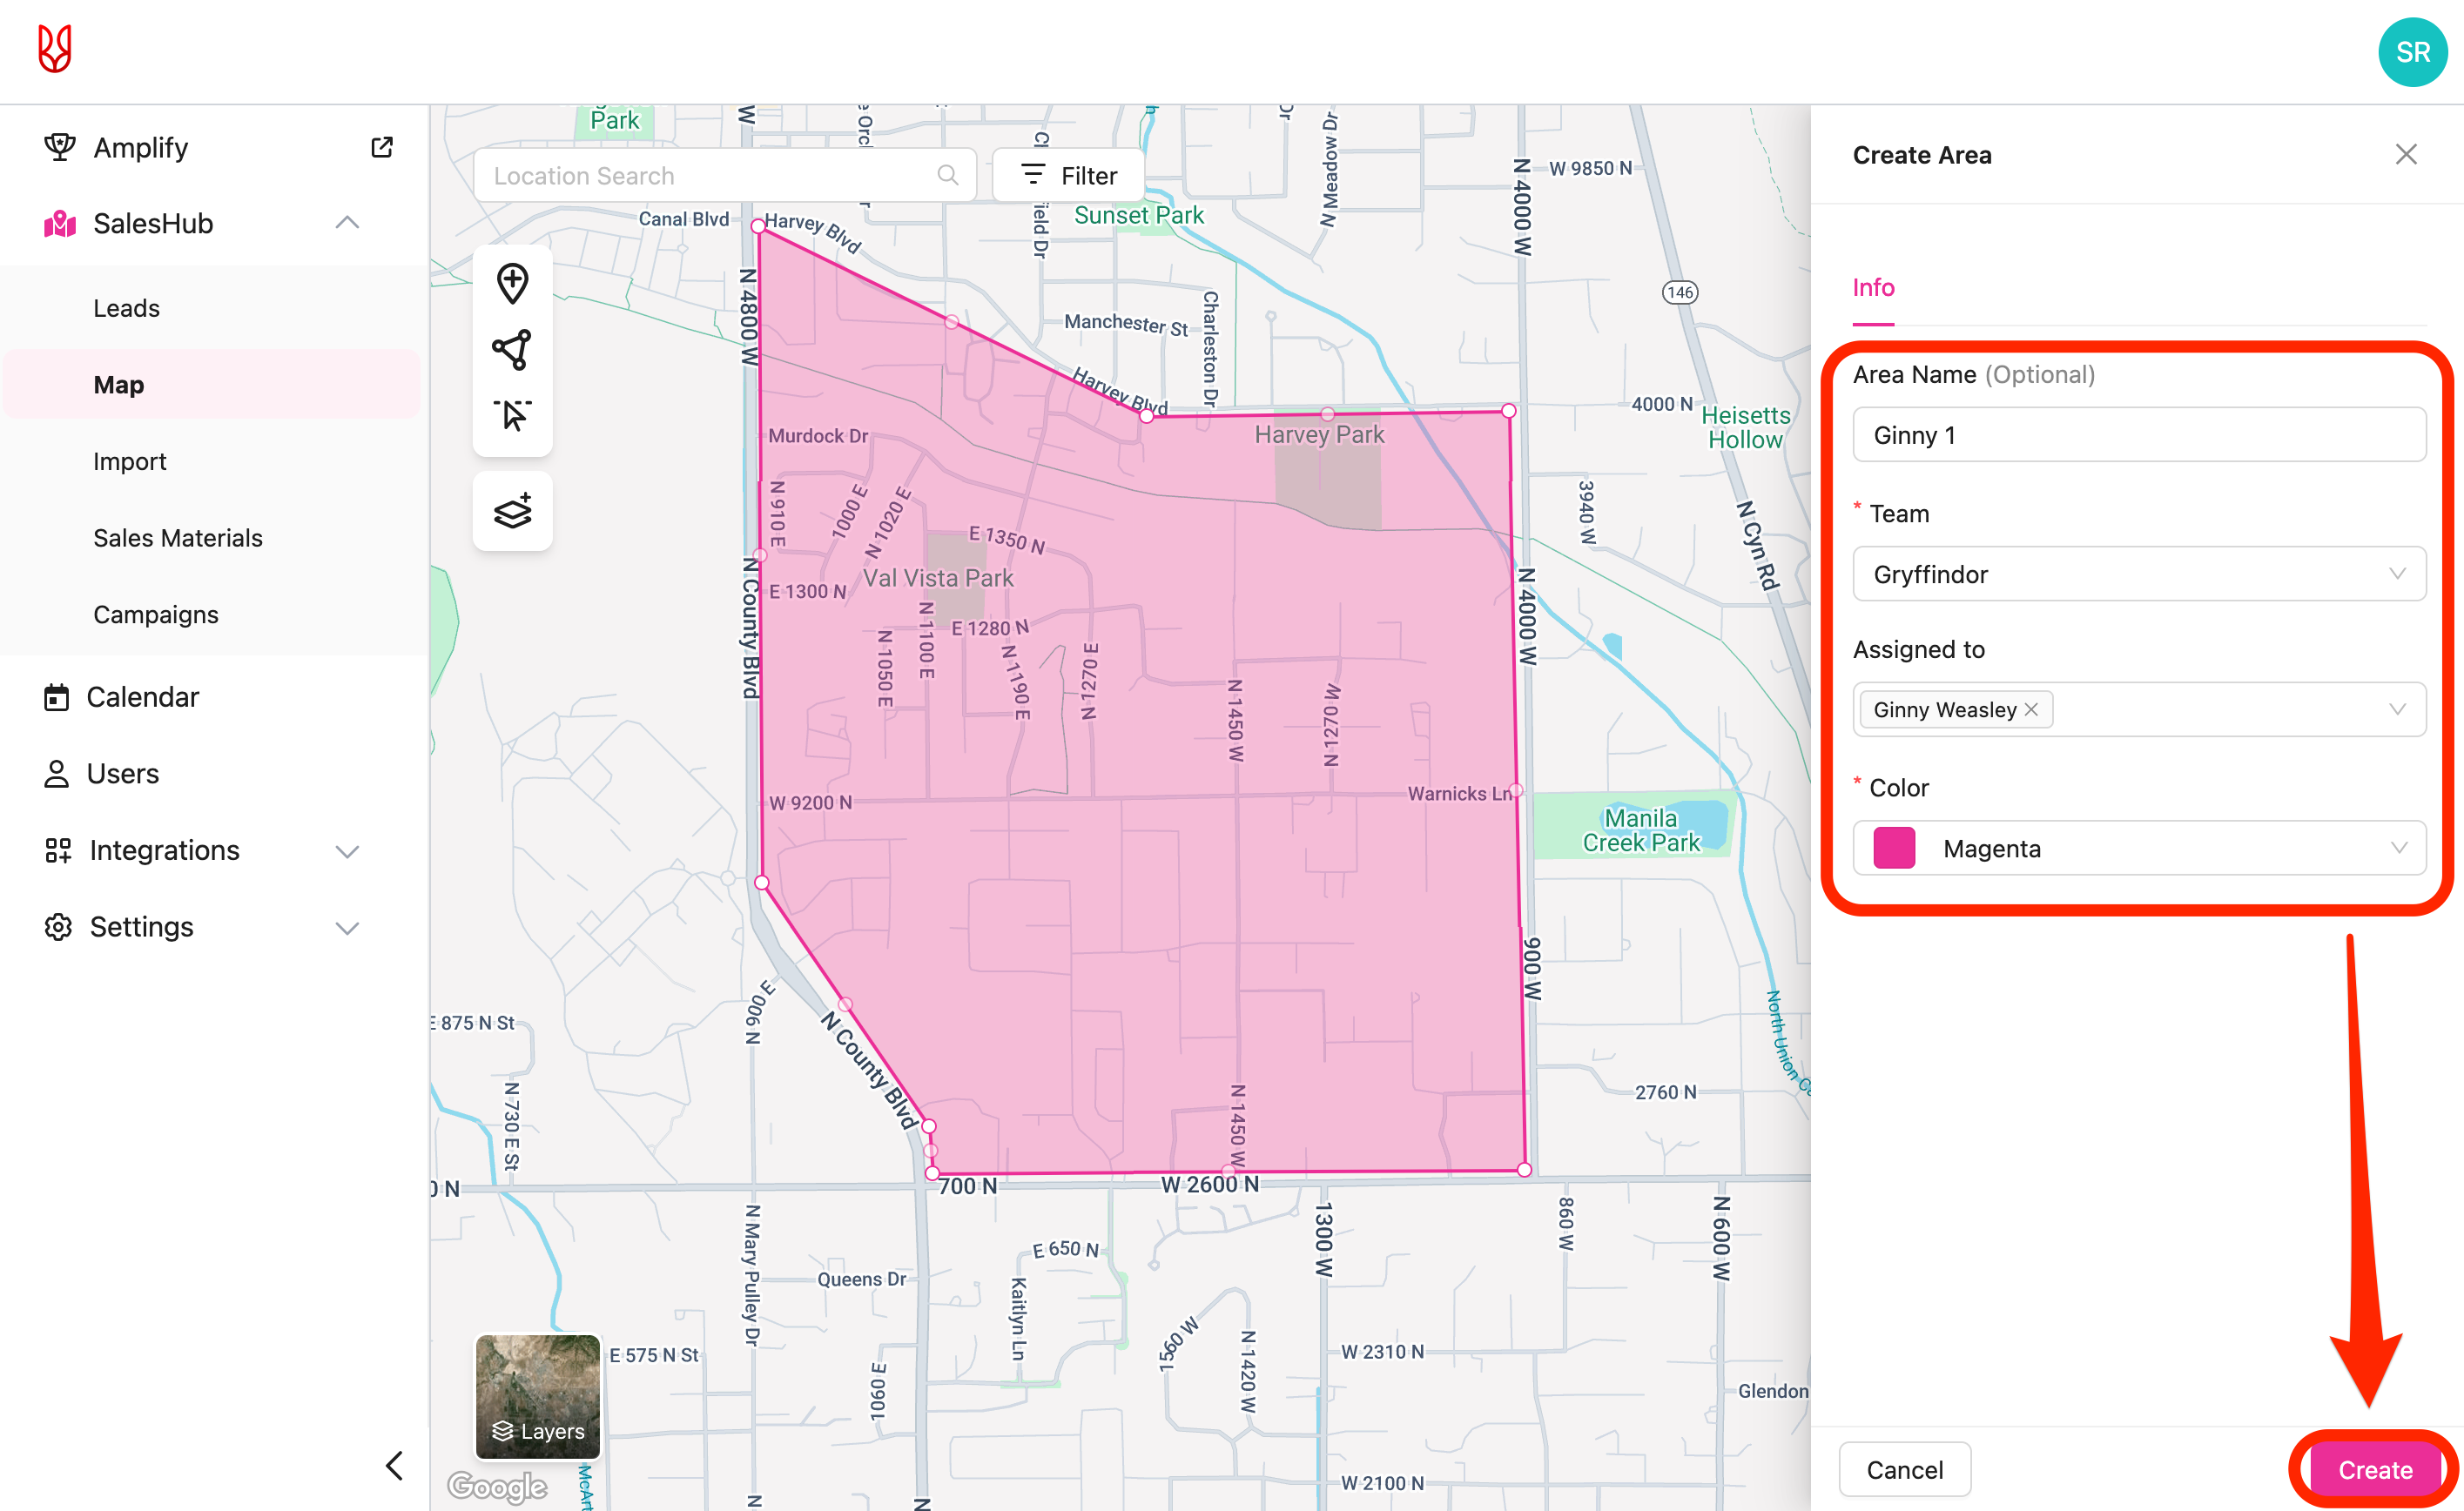Open Amplify external link icon
Viewport: 2464px width, 1511px height.
click(x=381, y=148)
